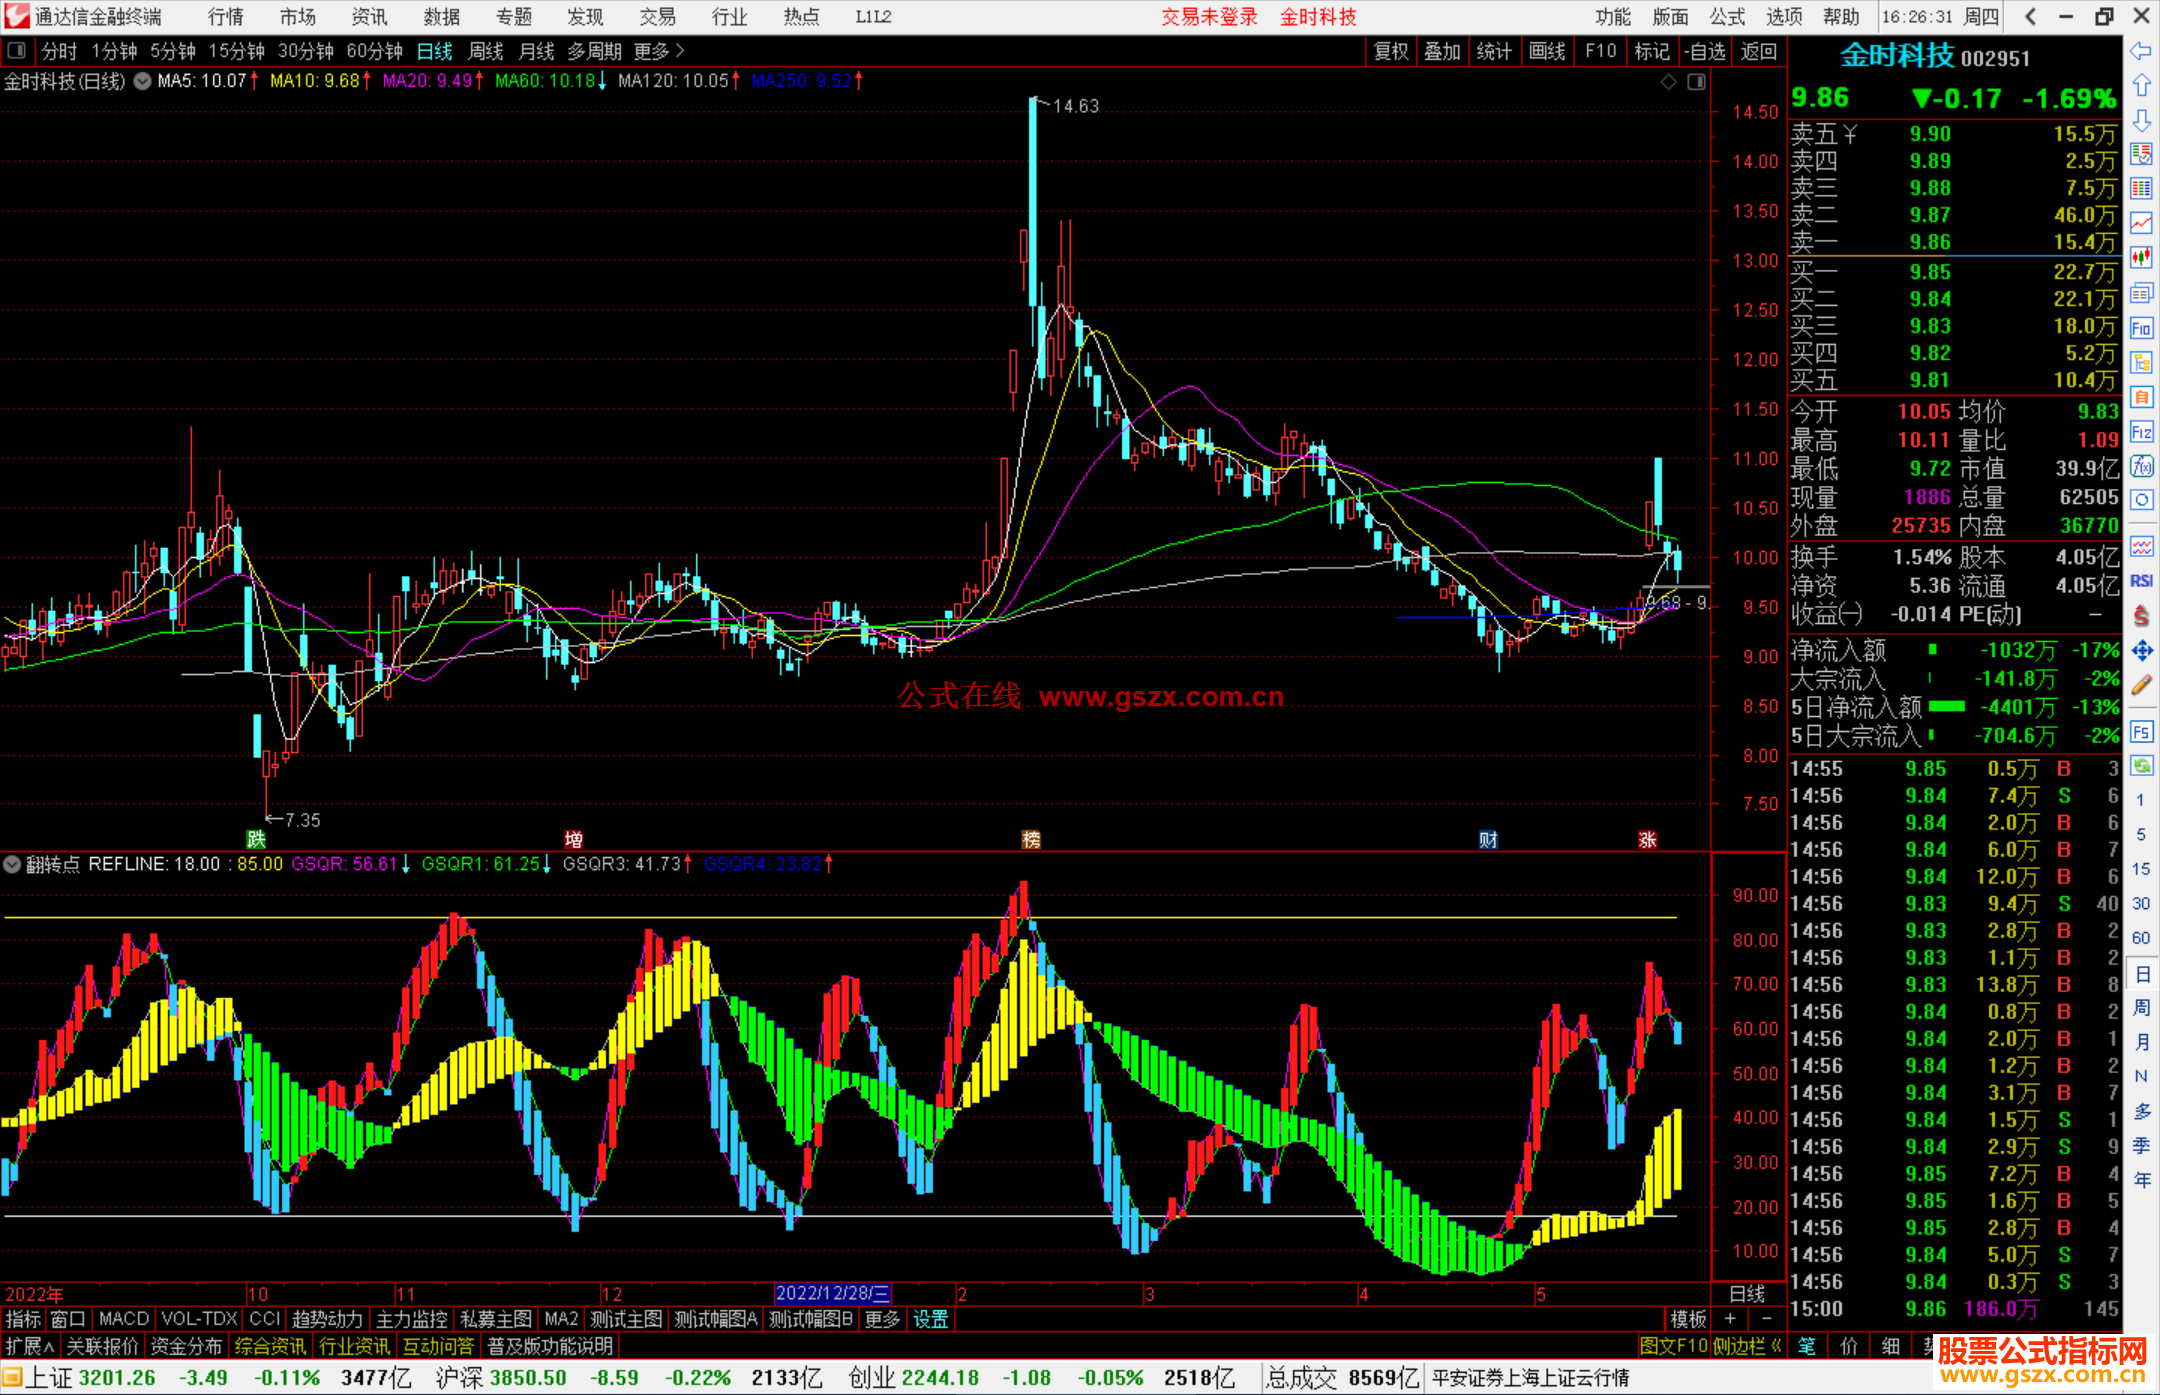The image size is (2160, 1395).
Task: Click the green refresh sidebar icon
Action: click(2141, 766)
